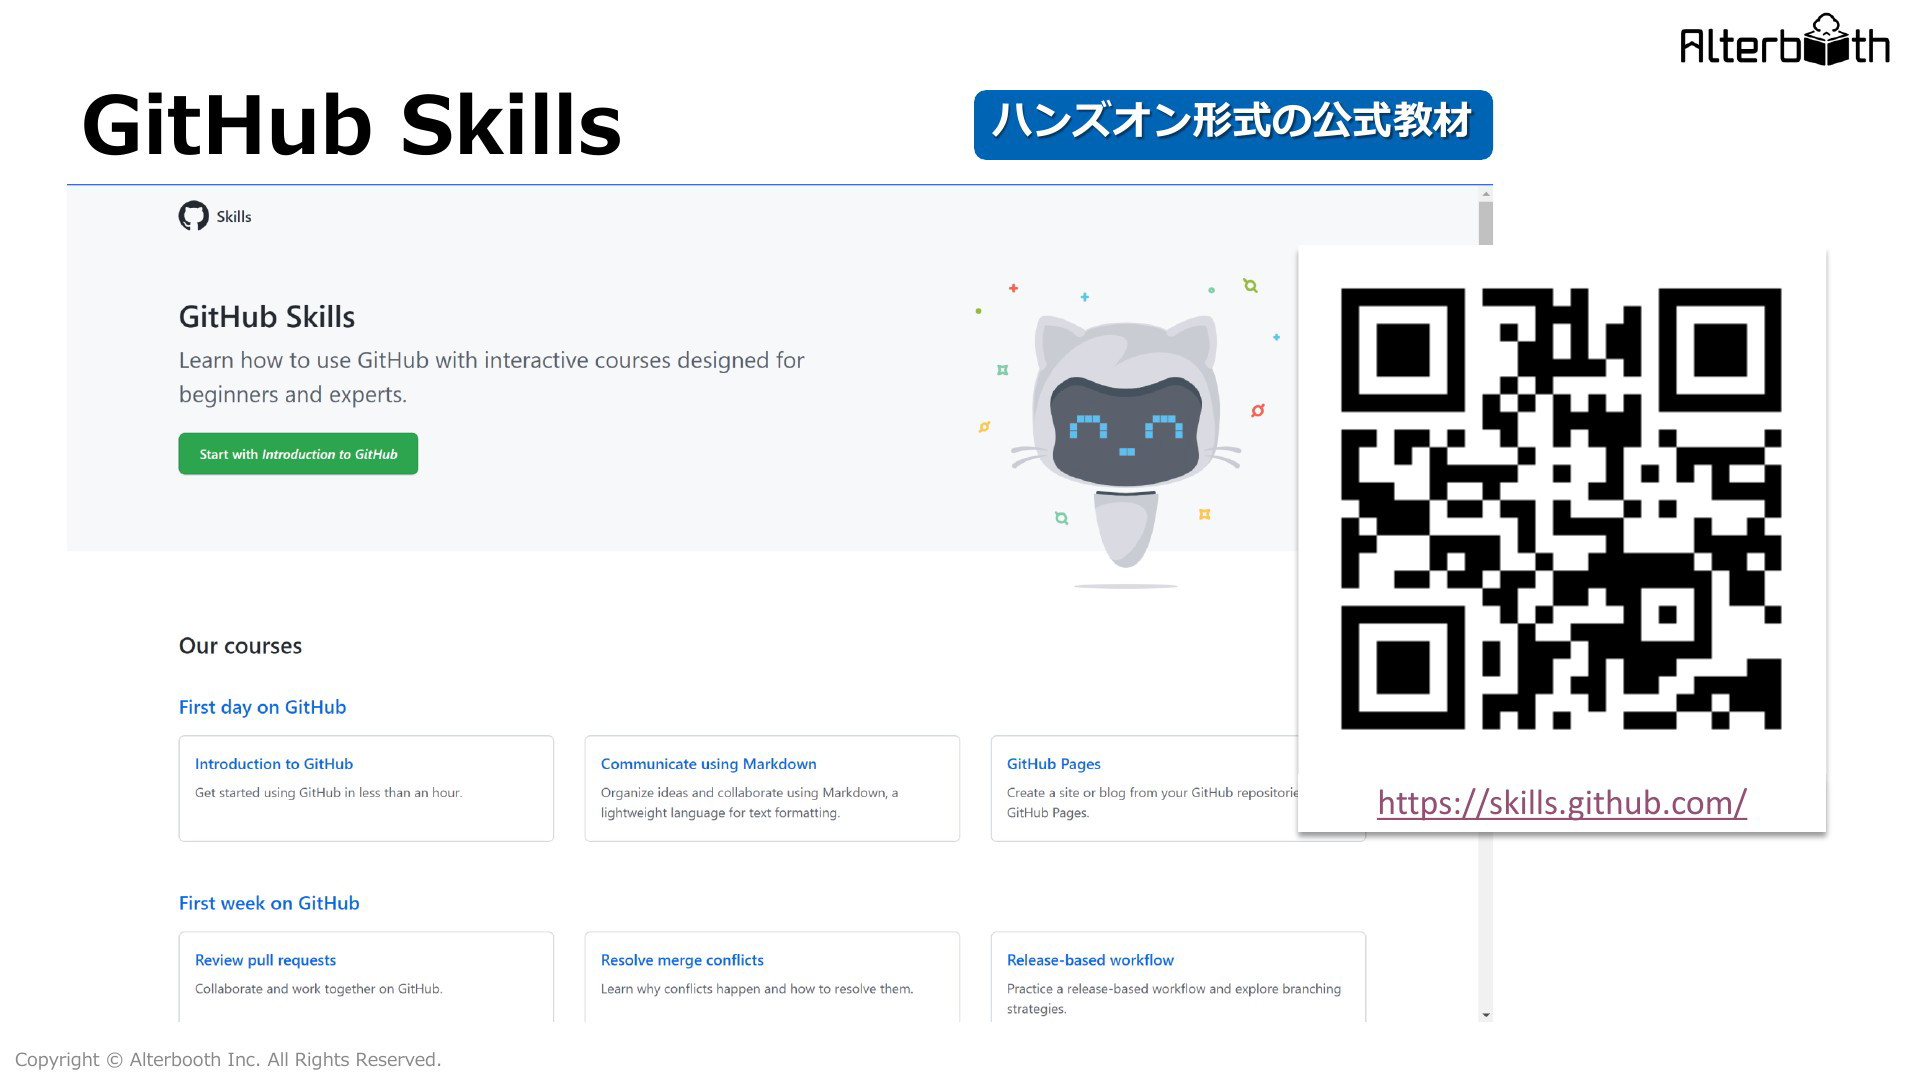Click 'Practice a release-based workflow' description
1920x1080 pixels.
click(x=1174, y=999)
